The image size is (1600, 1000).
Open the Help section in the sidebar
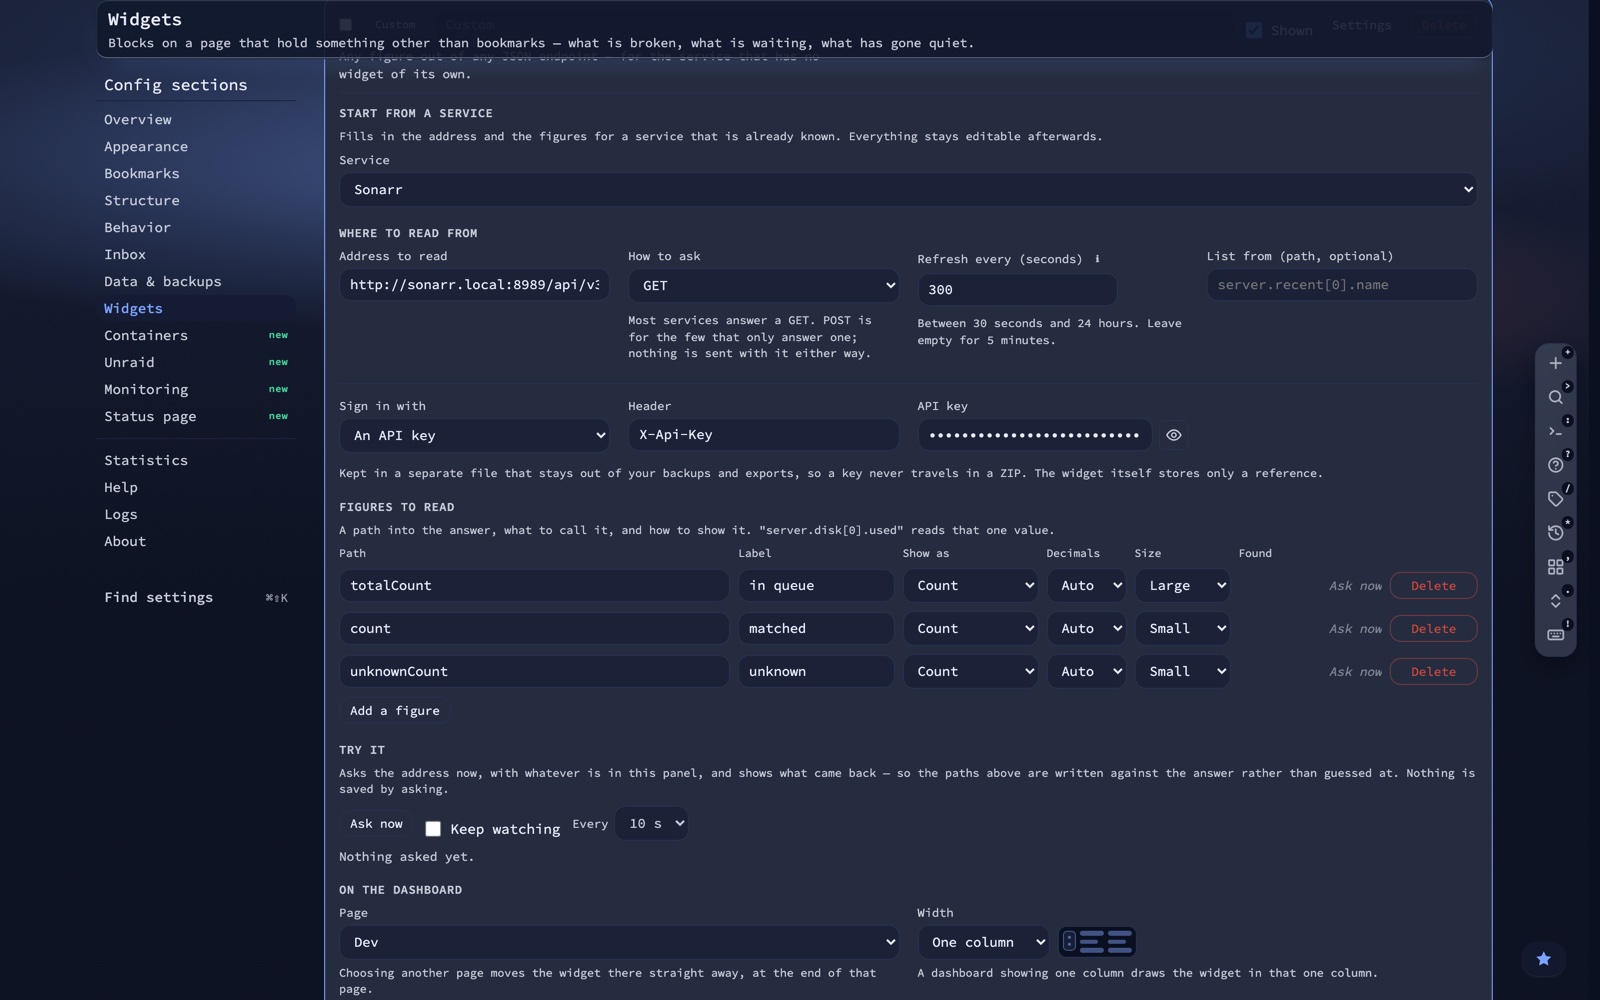(121, 488)
